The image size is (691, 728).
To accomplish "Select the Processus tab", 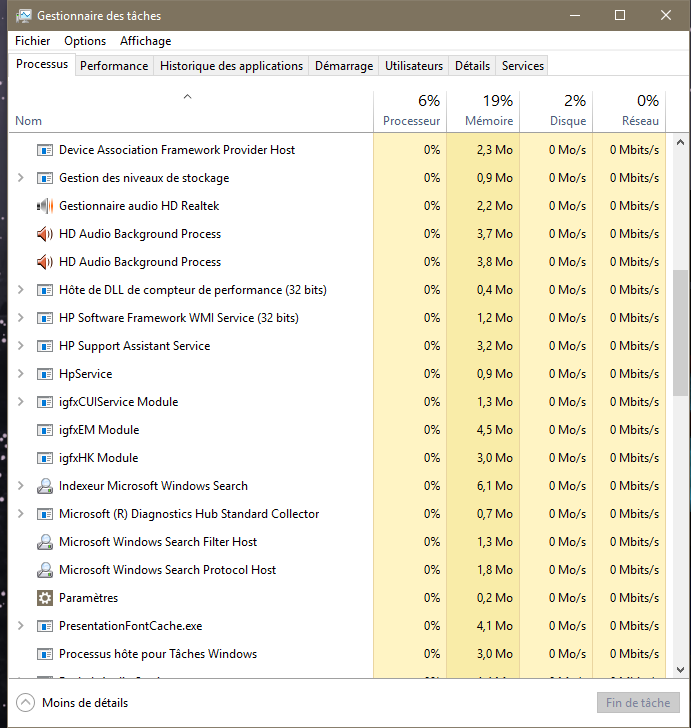I will 42,64.
